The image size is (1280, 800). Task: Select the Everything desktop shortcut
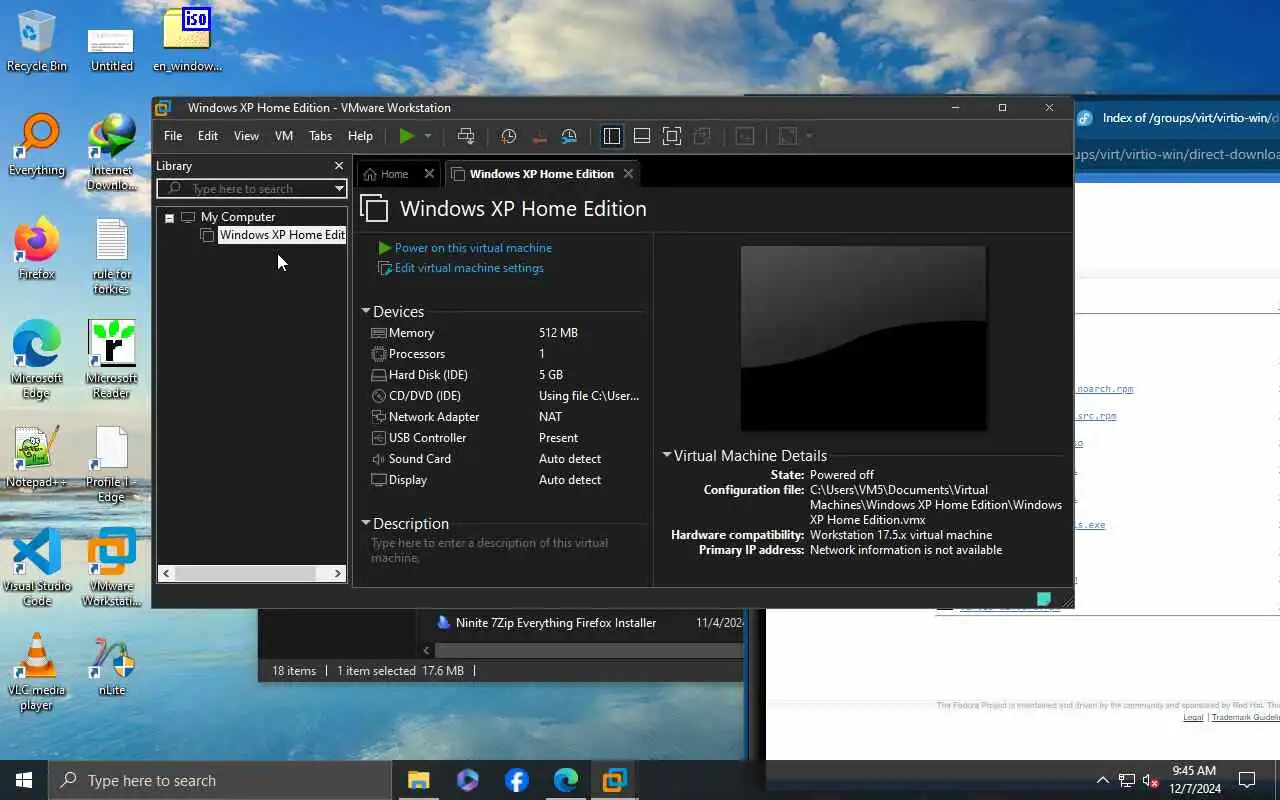pos(37,146)
